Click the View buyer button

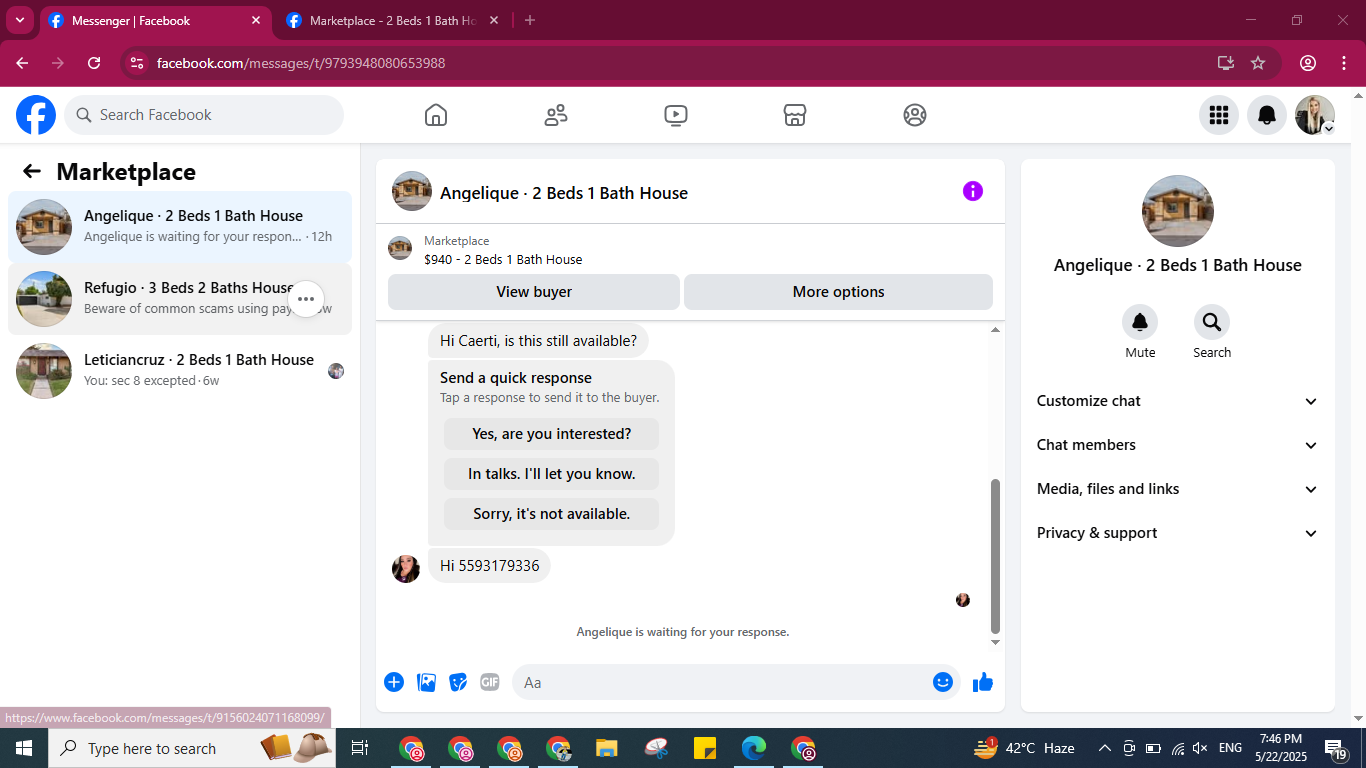[x=534, y=292]
